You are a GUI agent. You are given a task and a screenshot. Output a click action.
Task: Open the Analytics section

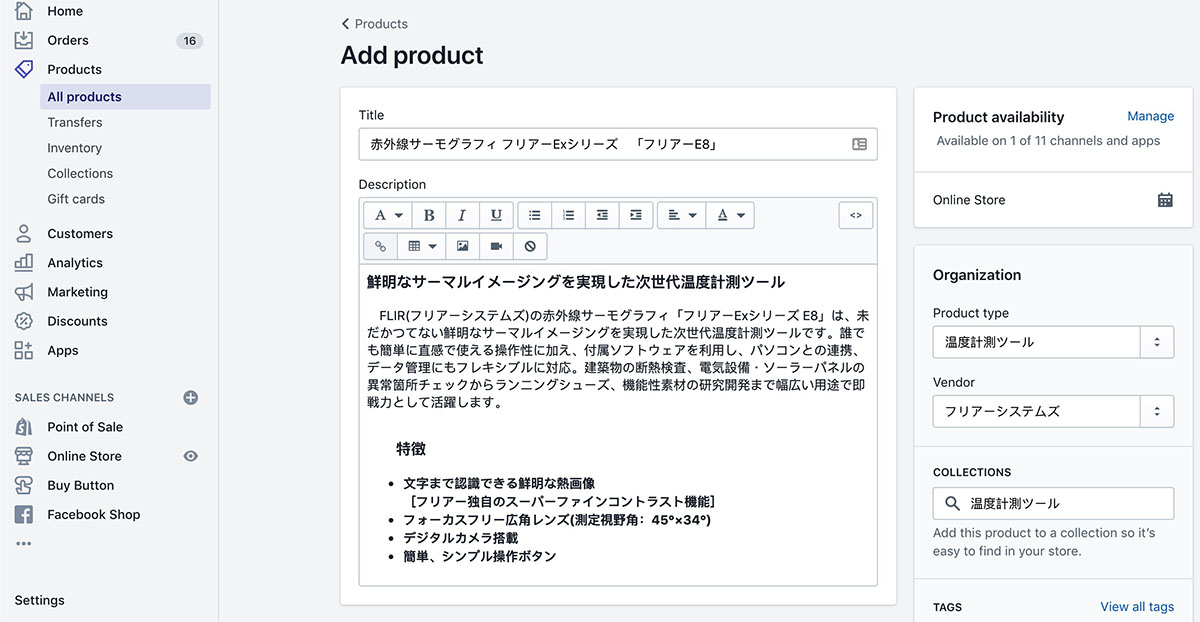point(75,262)
